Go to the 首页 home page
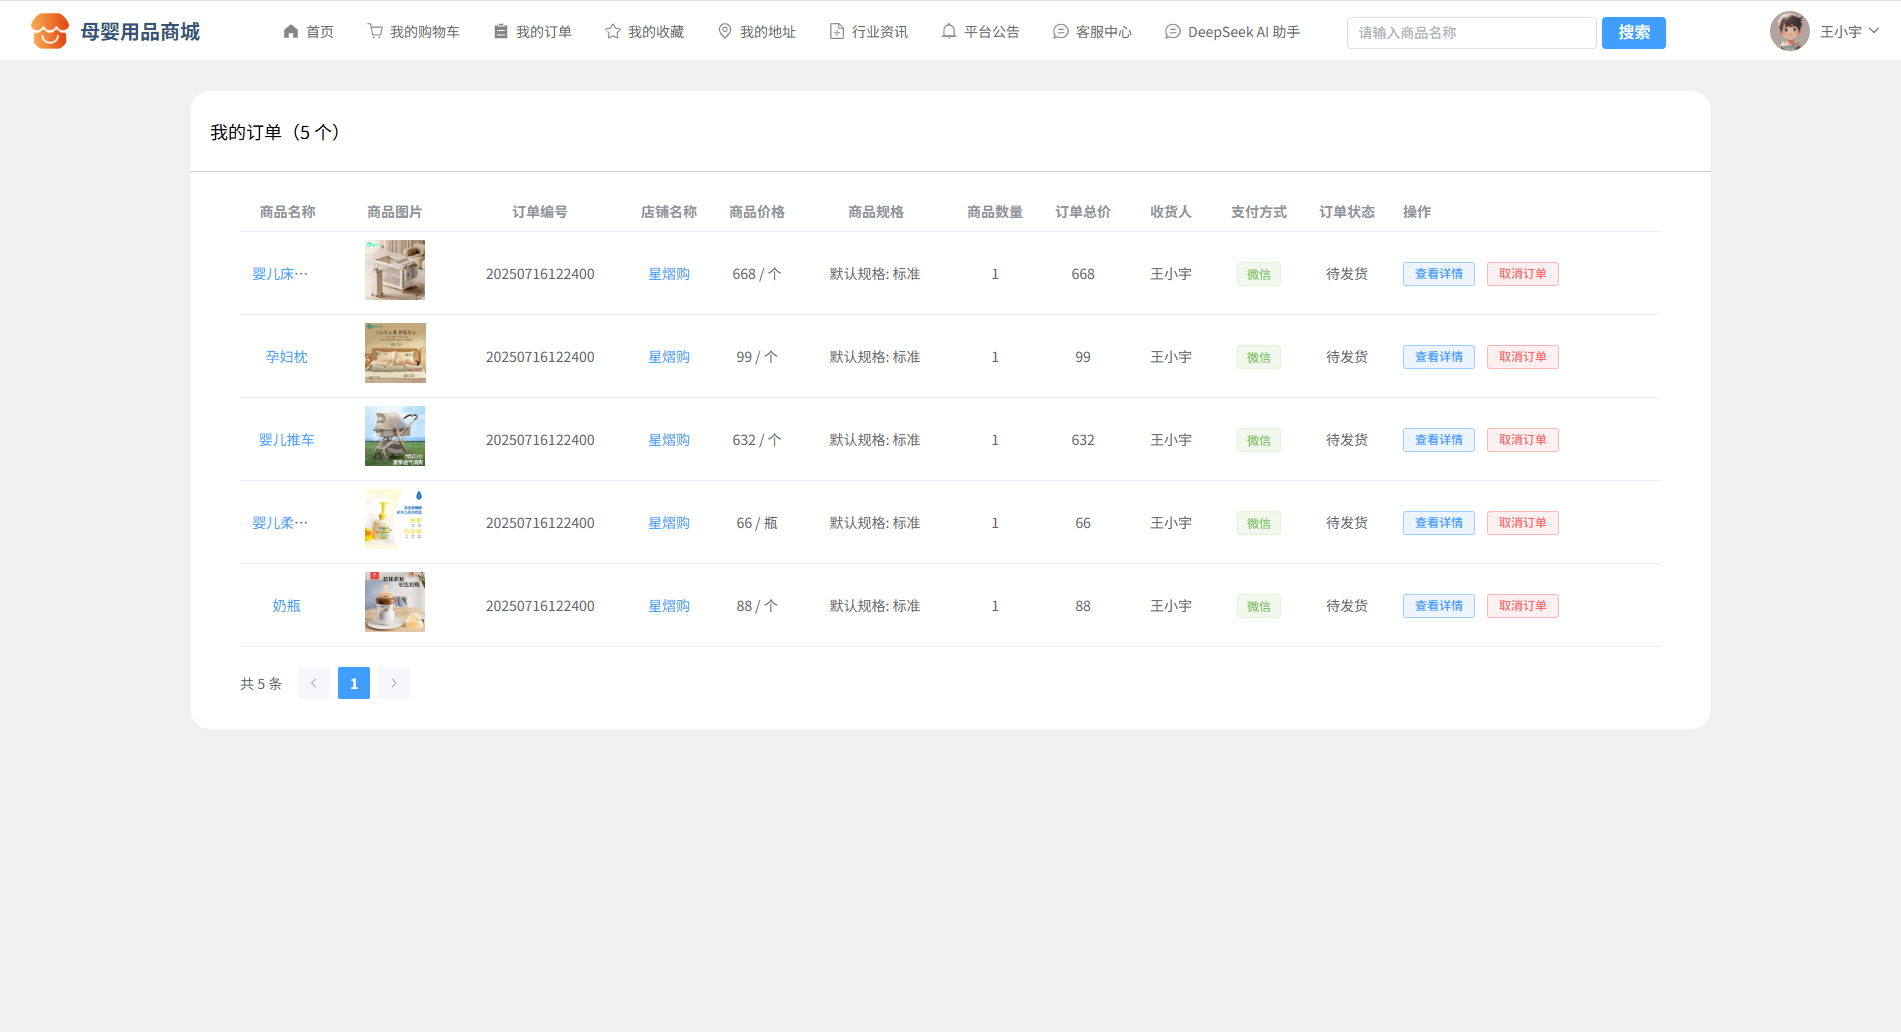The width and height of the screenshot is (1901, 1032). coord(308,32)
